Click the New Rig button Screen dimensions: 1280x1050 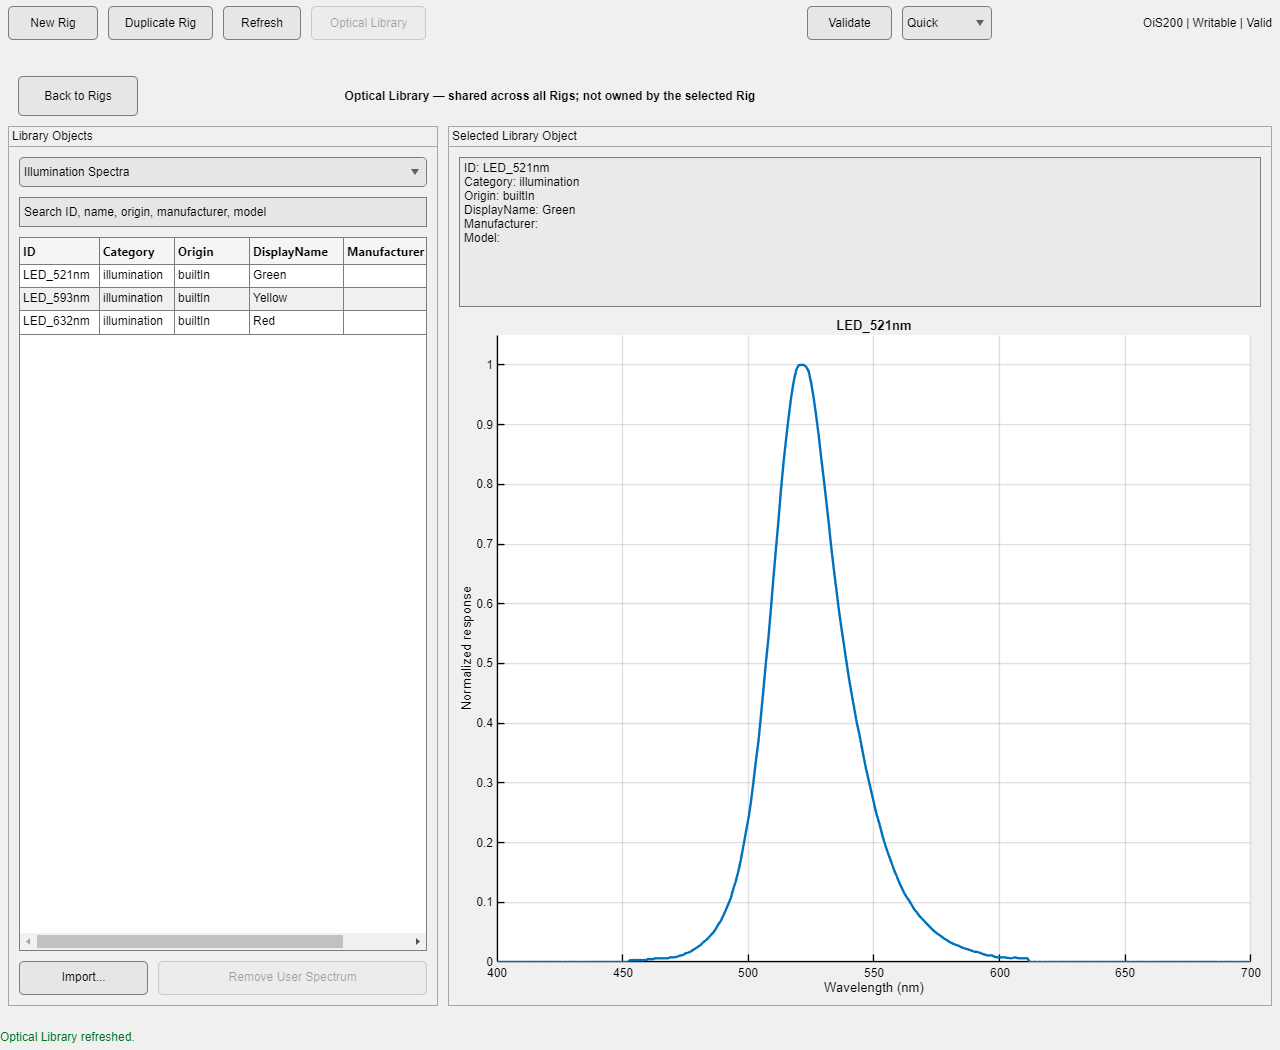pos(53,23)
